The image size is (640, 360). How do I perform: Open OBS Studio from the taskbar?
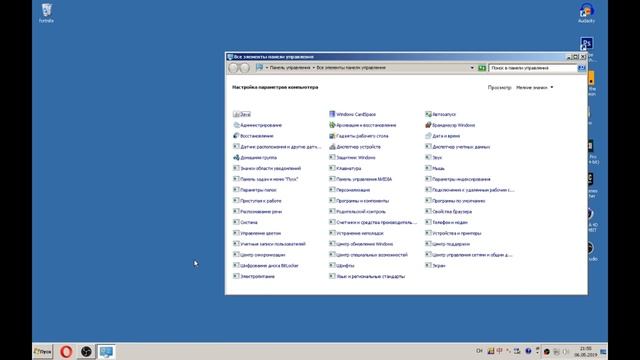point(86,351)
